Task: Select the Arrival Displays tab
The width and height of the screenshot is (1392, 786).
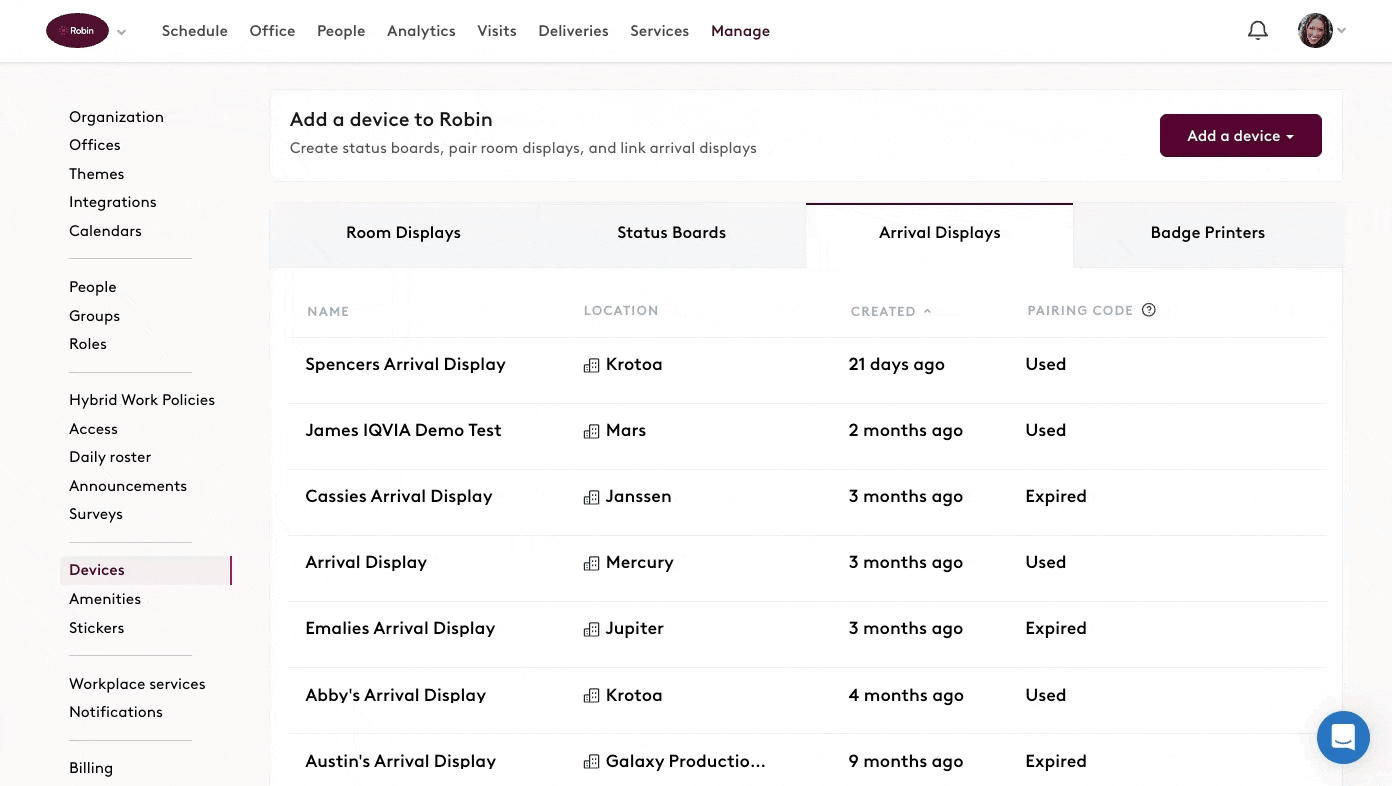Action: pos(939,233)
